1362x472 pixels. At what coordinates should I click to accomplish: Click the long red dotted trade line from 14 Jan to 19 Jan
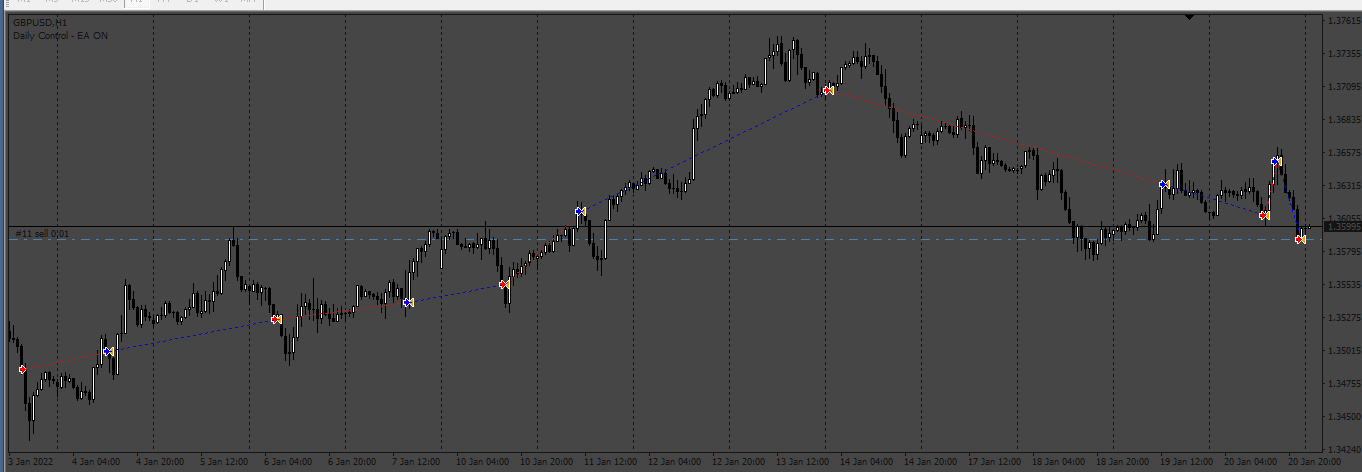(x=996, y=138)
